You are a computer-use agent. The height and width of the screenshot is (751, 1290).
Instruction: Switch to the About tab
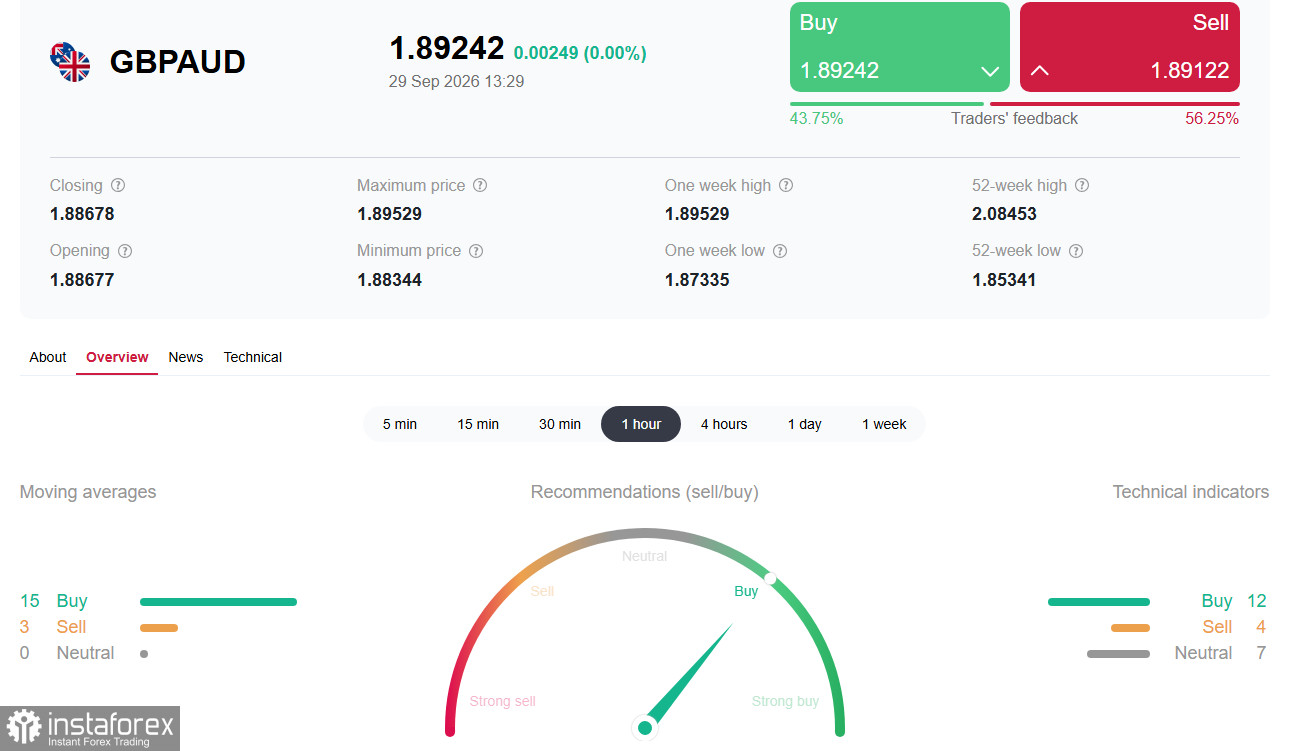pyautogui.click(x=48, y=357)
